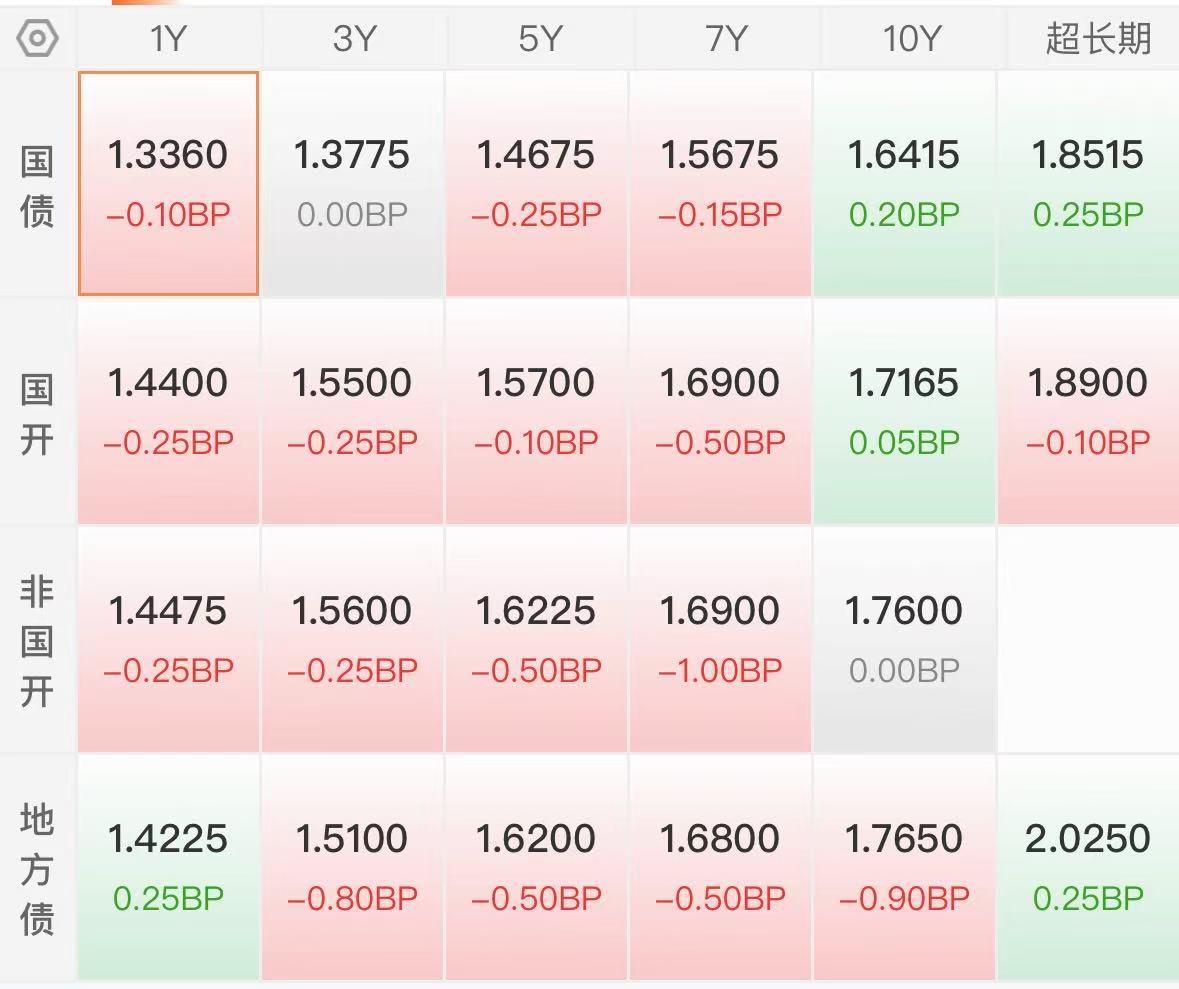Open 国债 3Y cell showing 1.3775
This screenshot has height=989, width=1179.
pos(353,184)
